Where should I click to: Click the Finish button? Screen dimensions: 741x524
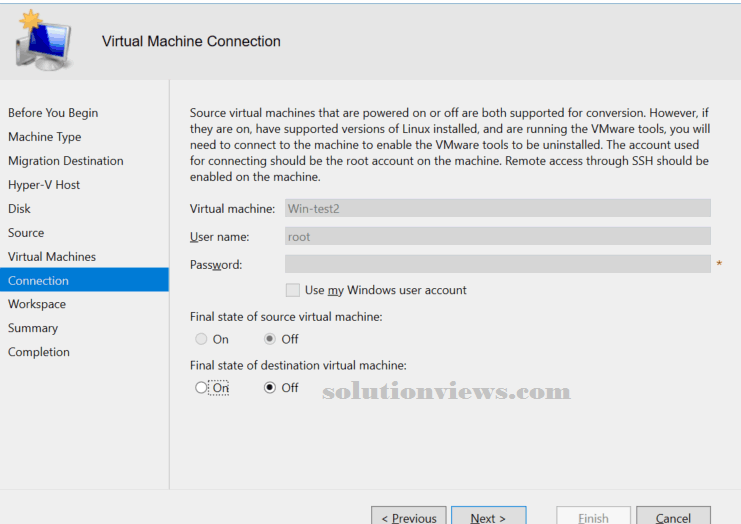tap(594, 516)
